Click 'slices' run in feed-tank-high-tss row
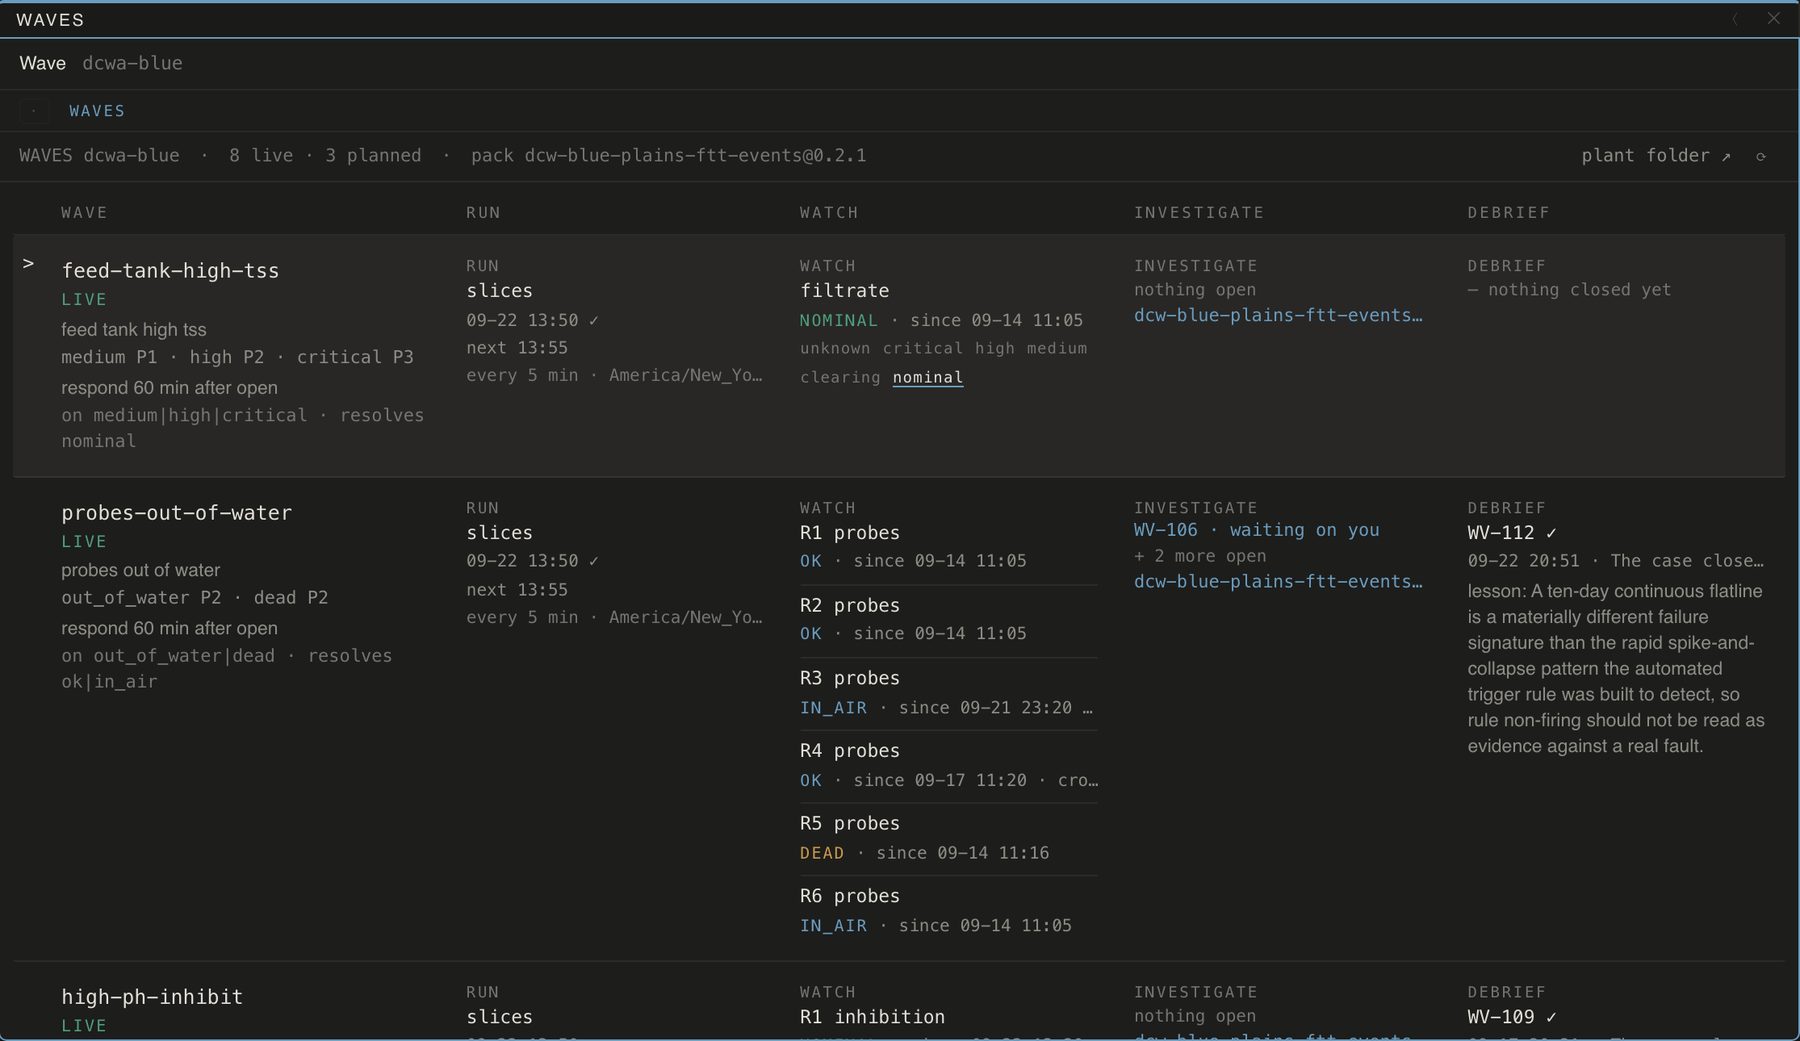1800x1041 pixels. [x=499, y=291]
